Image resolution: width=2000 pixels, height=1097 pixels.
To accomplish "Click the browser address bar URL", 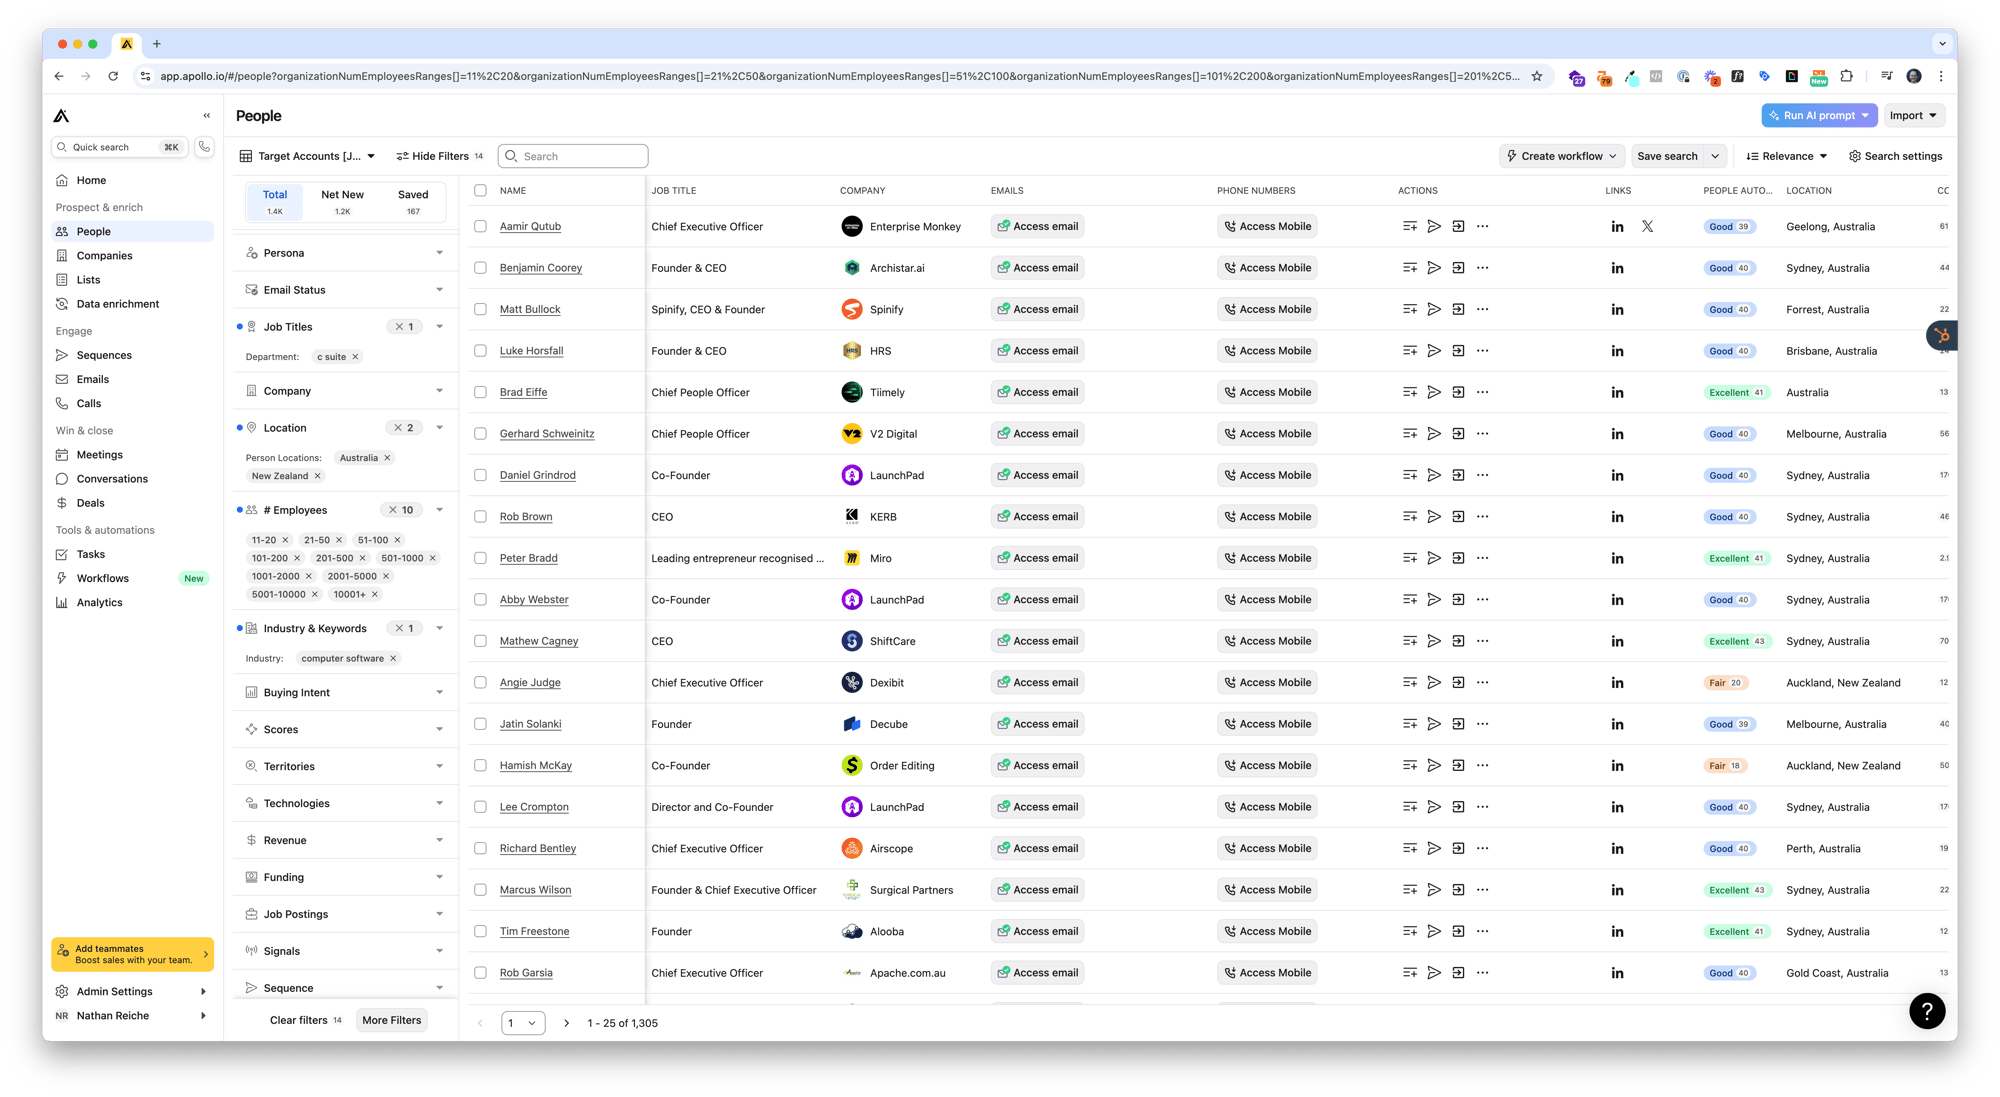I will [838, 76].
